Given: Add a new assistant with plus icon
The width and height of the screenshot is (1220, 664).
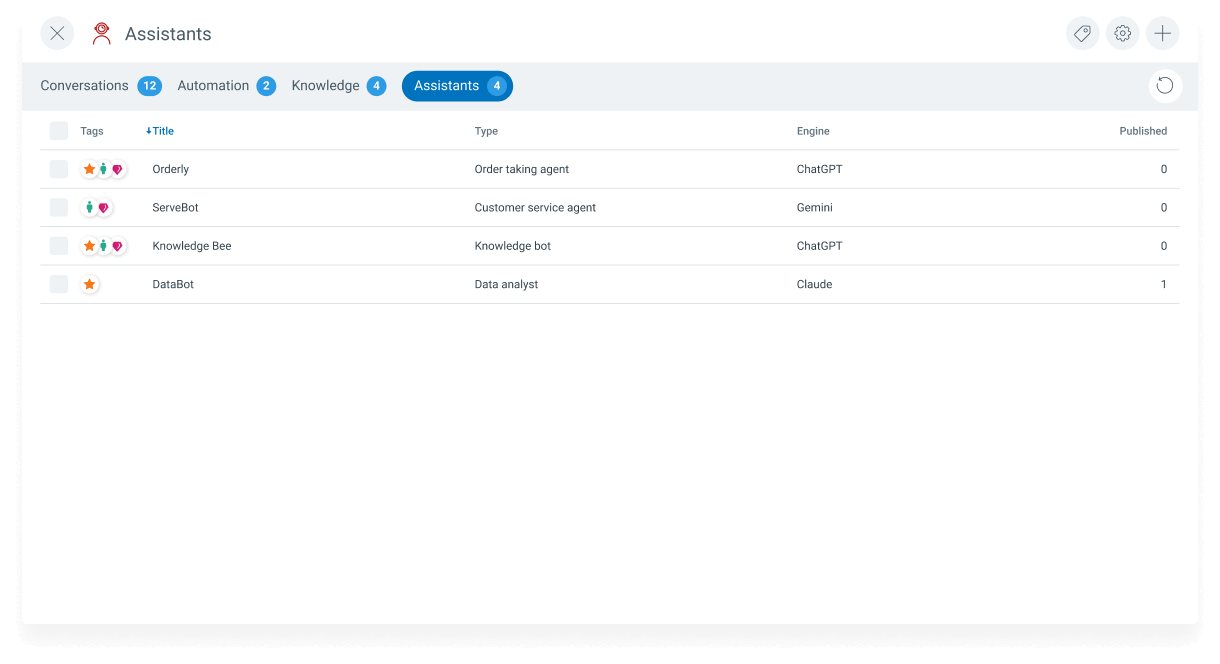Looking at the screenshot, I should 1162,33.
